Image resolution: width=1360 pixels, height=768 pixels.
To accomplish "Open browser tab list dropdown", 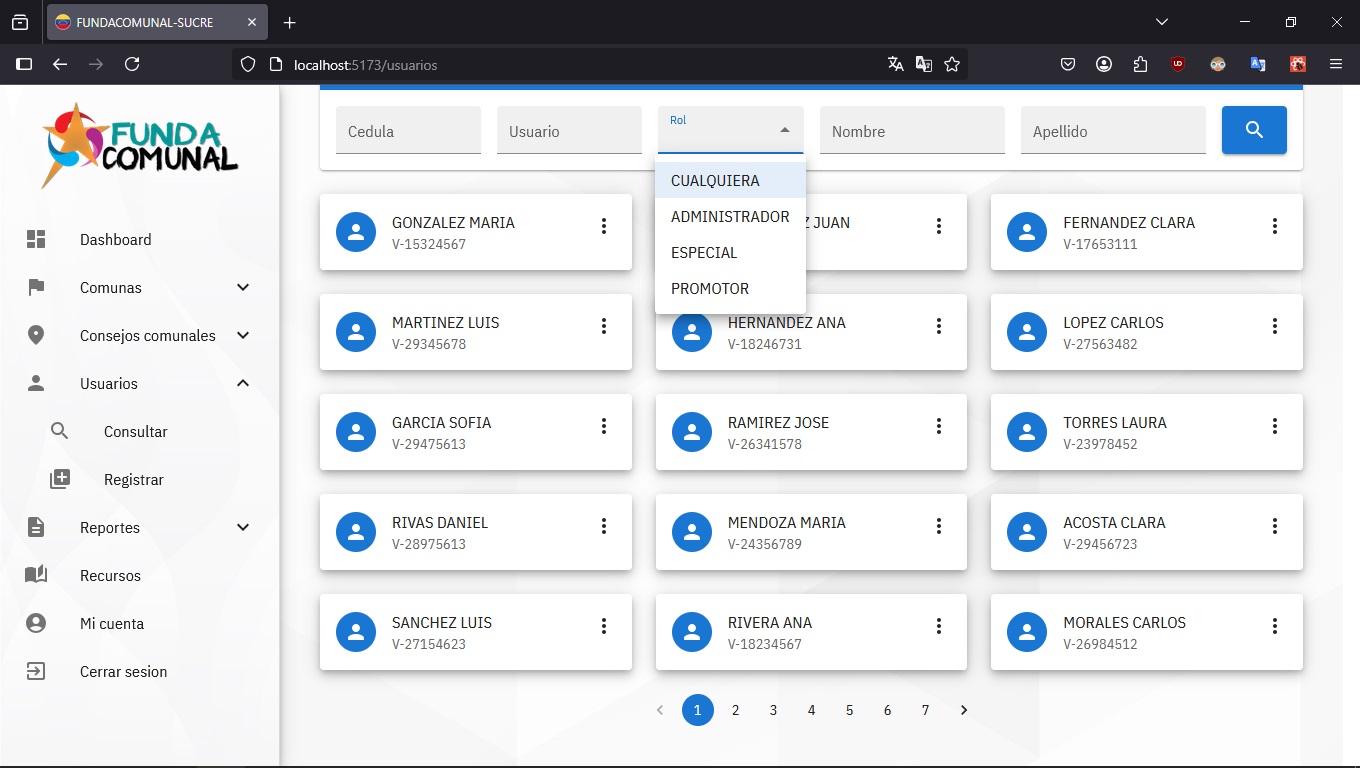I will point(1162,22).
